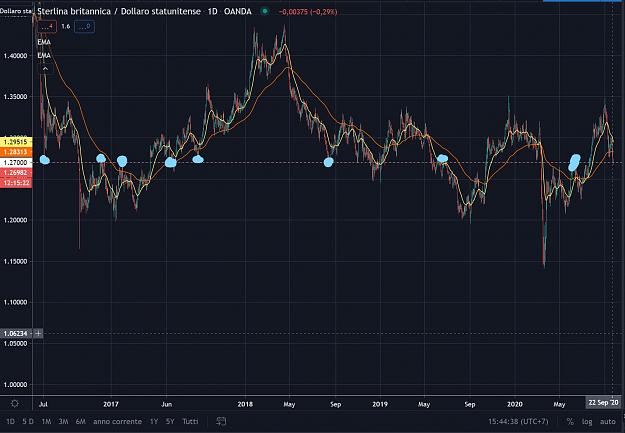Click the 1.20000 price axis label

click(16, 220)
